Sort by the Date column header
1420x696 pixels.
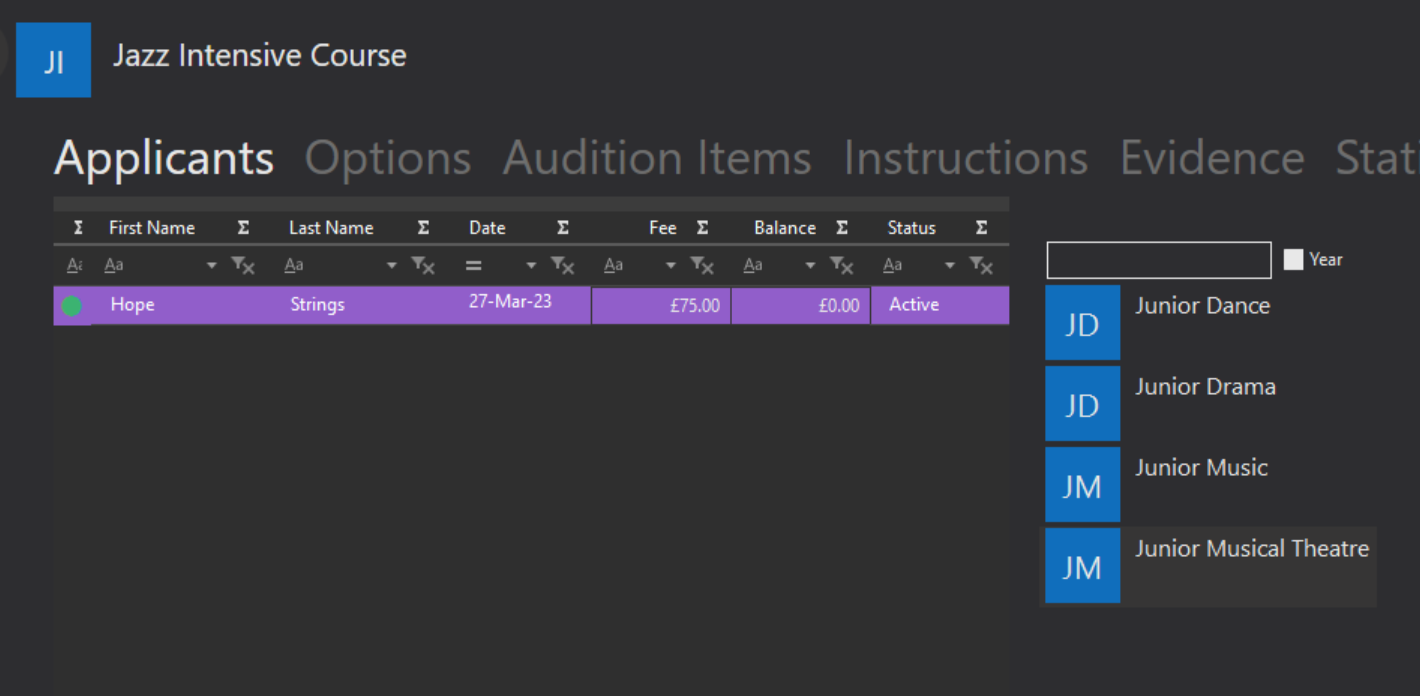pos(487,228)
